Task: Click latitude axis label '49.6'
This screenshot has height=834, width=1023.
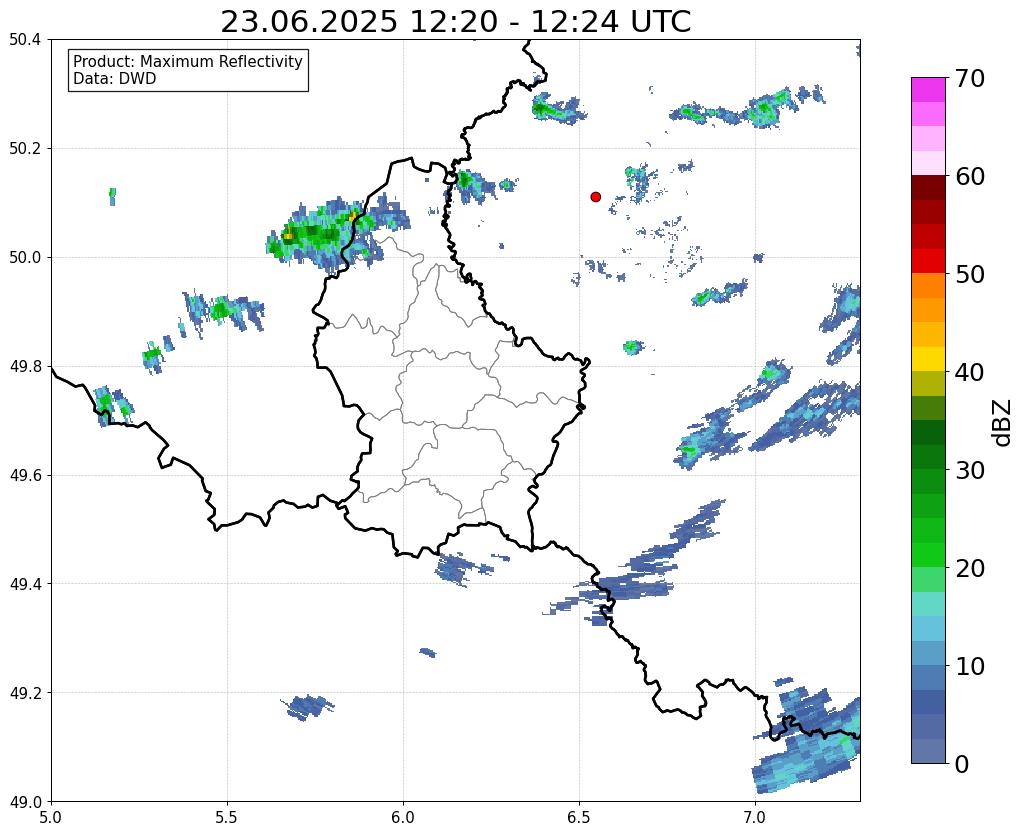Action: coord(25,476)
